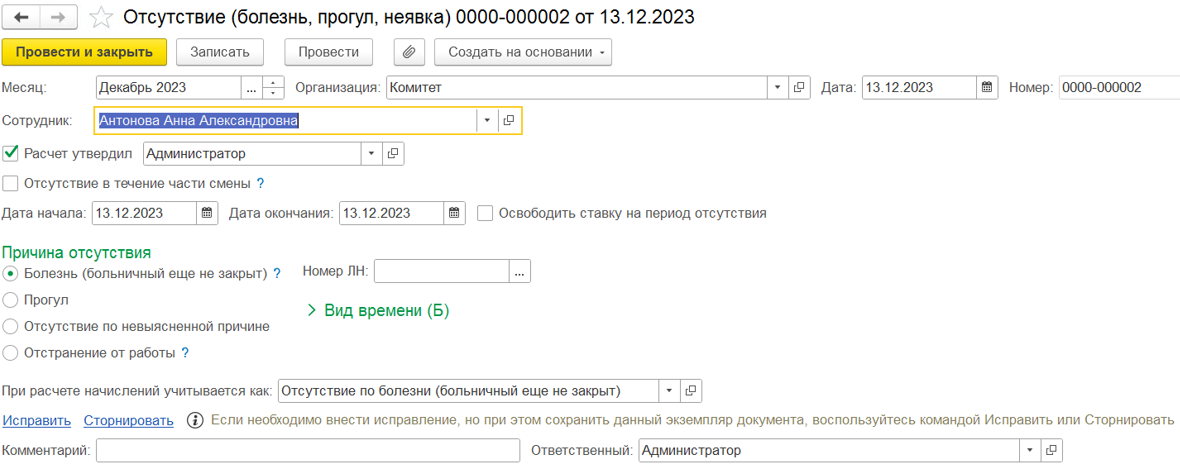
Task: Uncheck the Расчет утвердил checkbox
Action: click(11, 154)
